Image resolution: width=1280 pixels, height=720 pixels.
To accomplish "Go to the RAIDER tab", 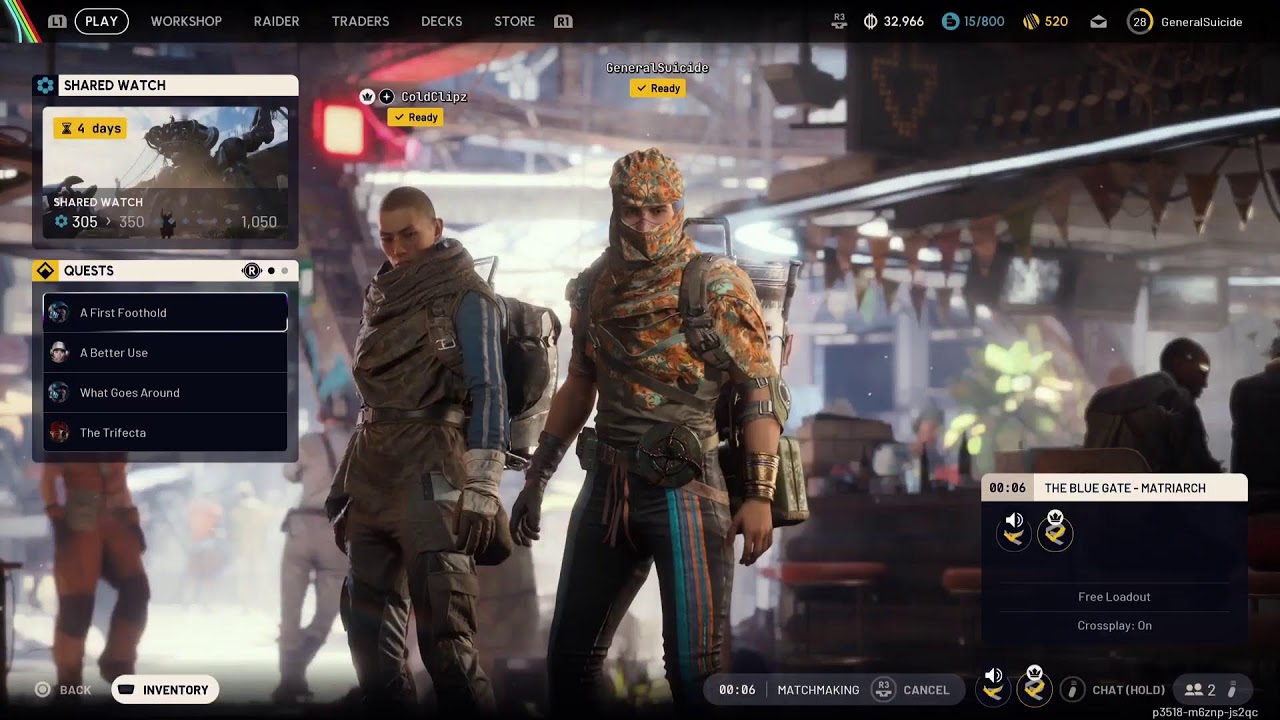I will (277, 21).
